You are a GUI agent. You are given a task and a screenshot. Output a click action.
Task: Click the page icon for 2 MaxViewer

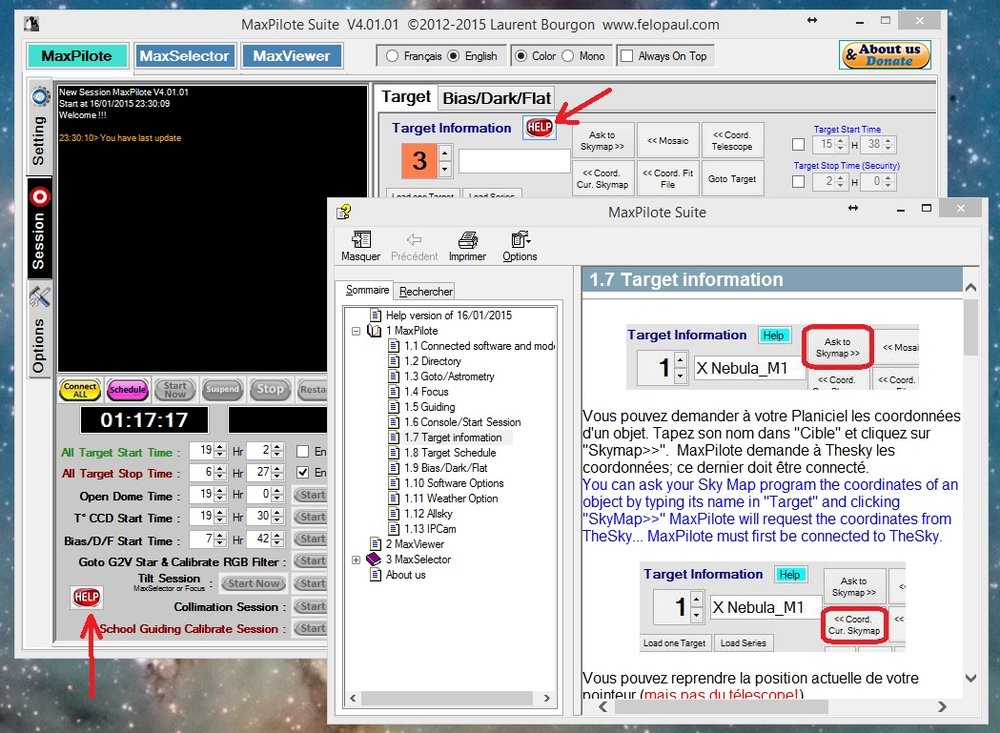[x=376, y=544]
